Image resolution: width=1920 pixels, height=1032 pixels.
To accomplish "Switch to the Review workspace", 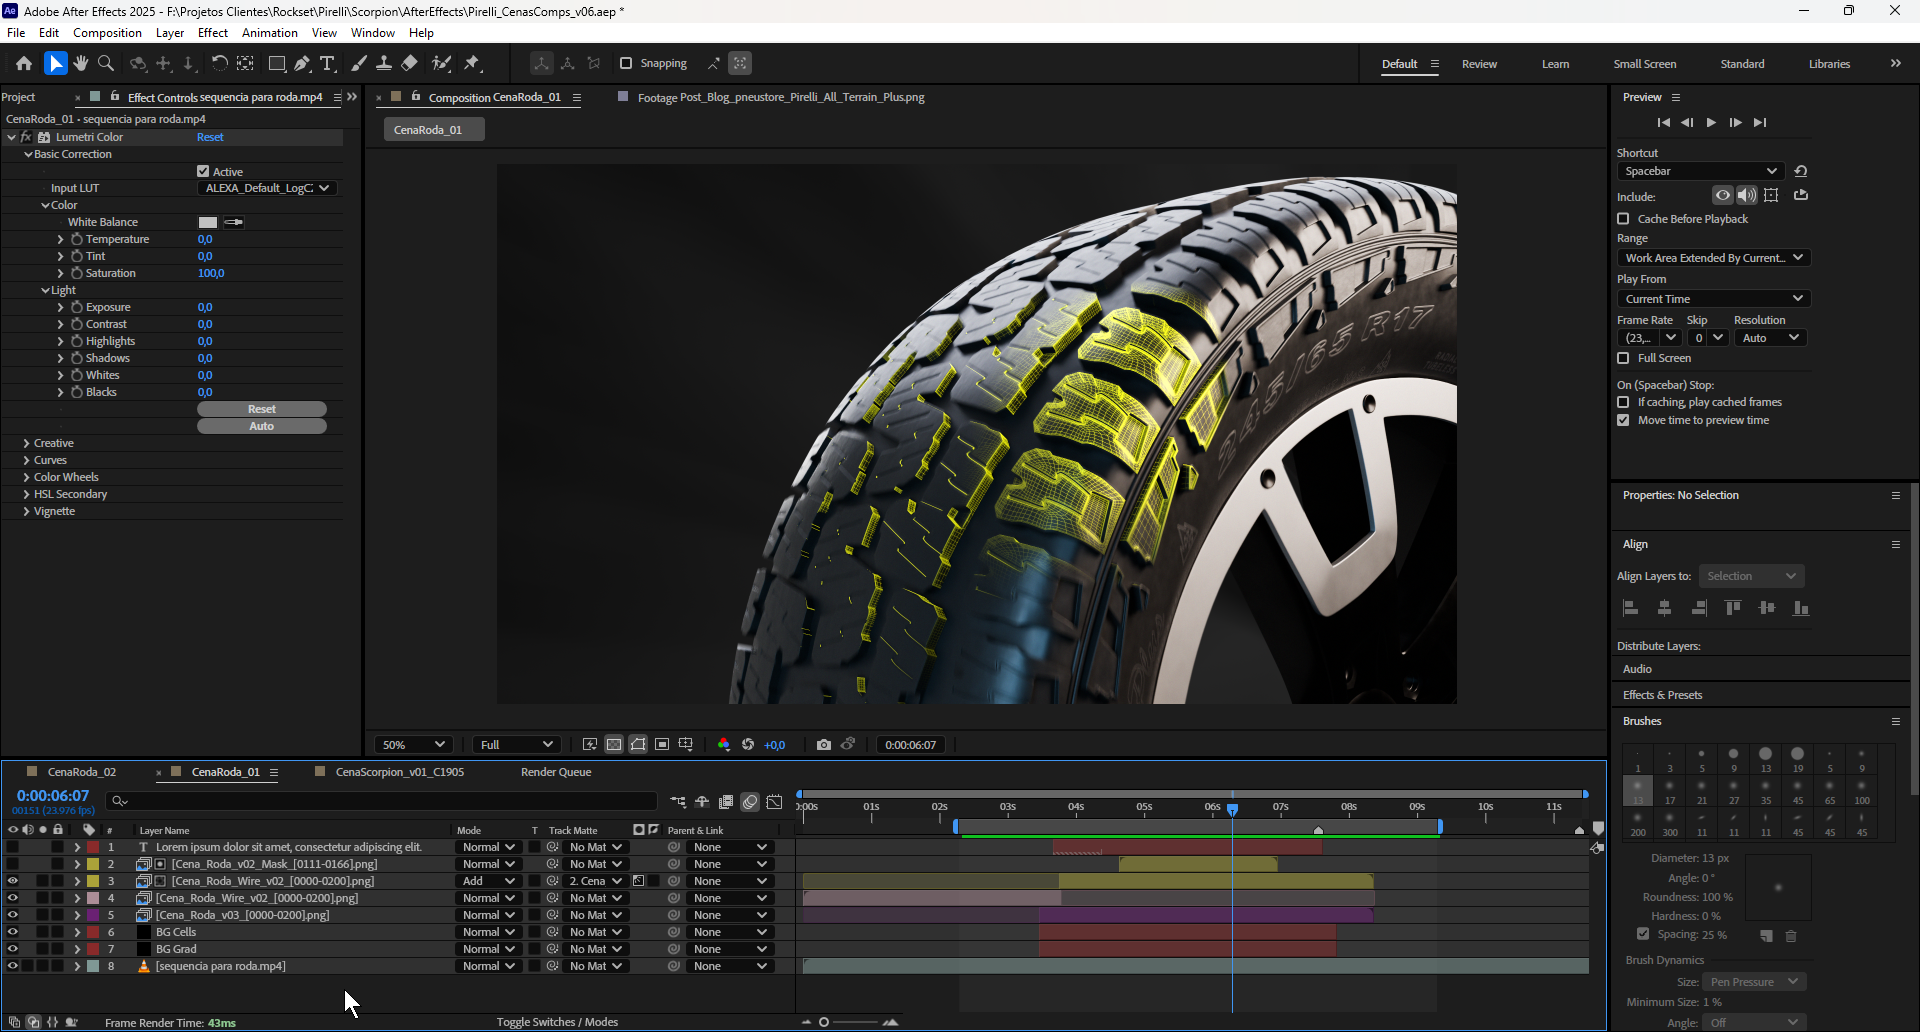I will coord(1479,64).
